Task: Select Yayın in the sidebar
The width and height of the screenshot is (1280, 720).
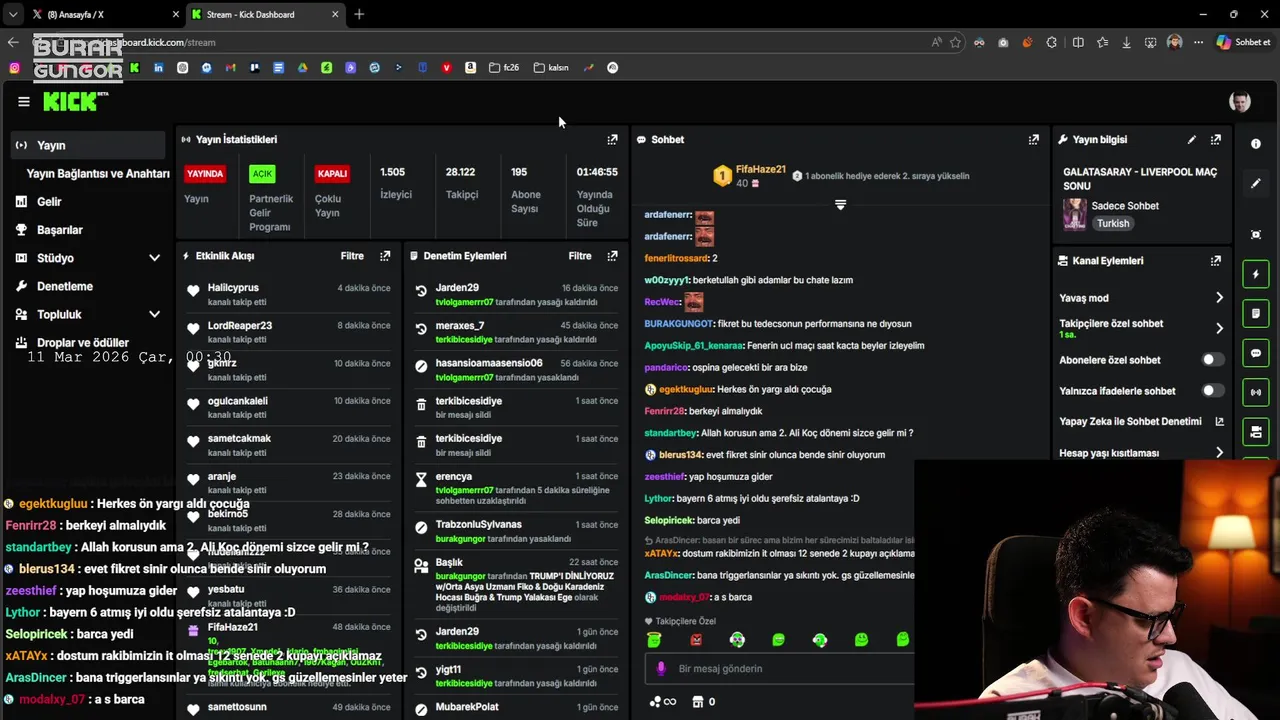Action: click(90, 146)
